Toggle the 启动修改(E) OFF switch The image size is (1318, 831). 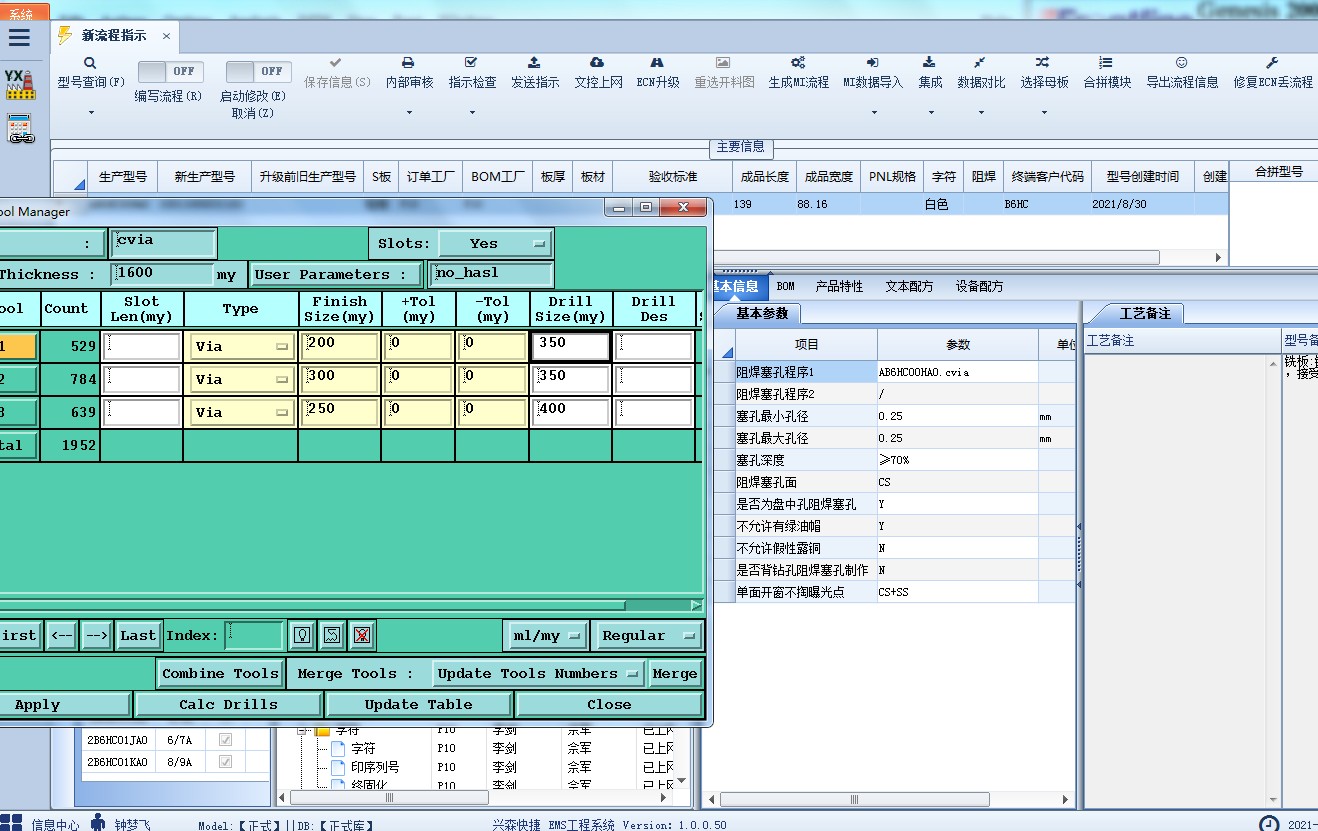tap(258, 72)
